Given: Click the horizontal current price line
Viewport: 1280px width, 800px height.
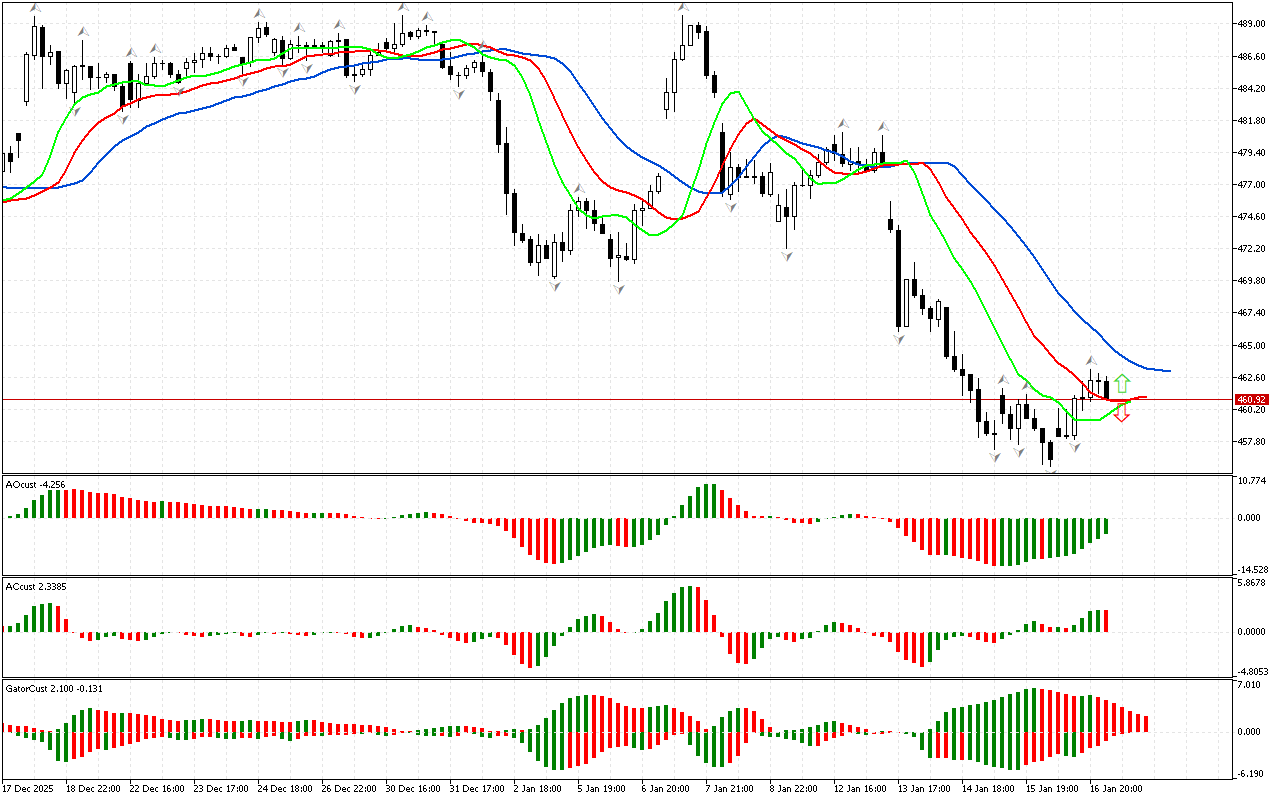Looking at the screenshot, I should (x=600, y=400).
